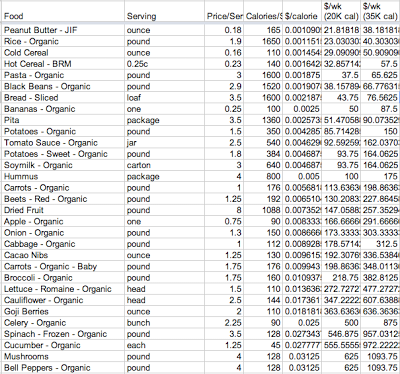Click the '$/calorie' header cell
The width and height of the screenshot is (400, 374).
tap(302, 12)
